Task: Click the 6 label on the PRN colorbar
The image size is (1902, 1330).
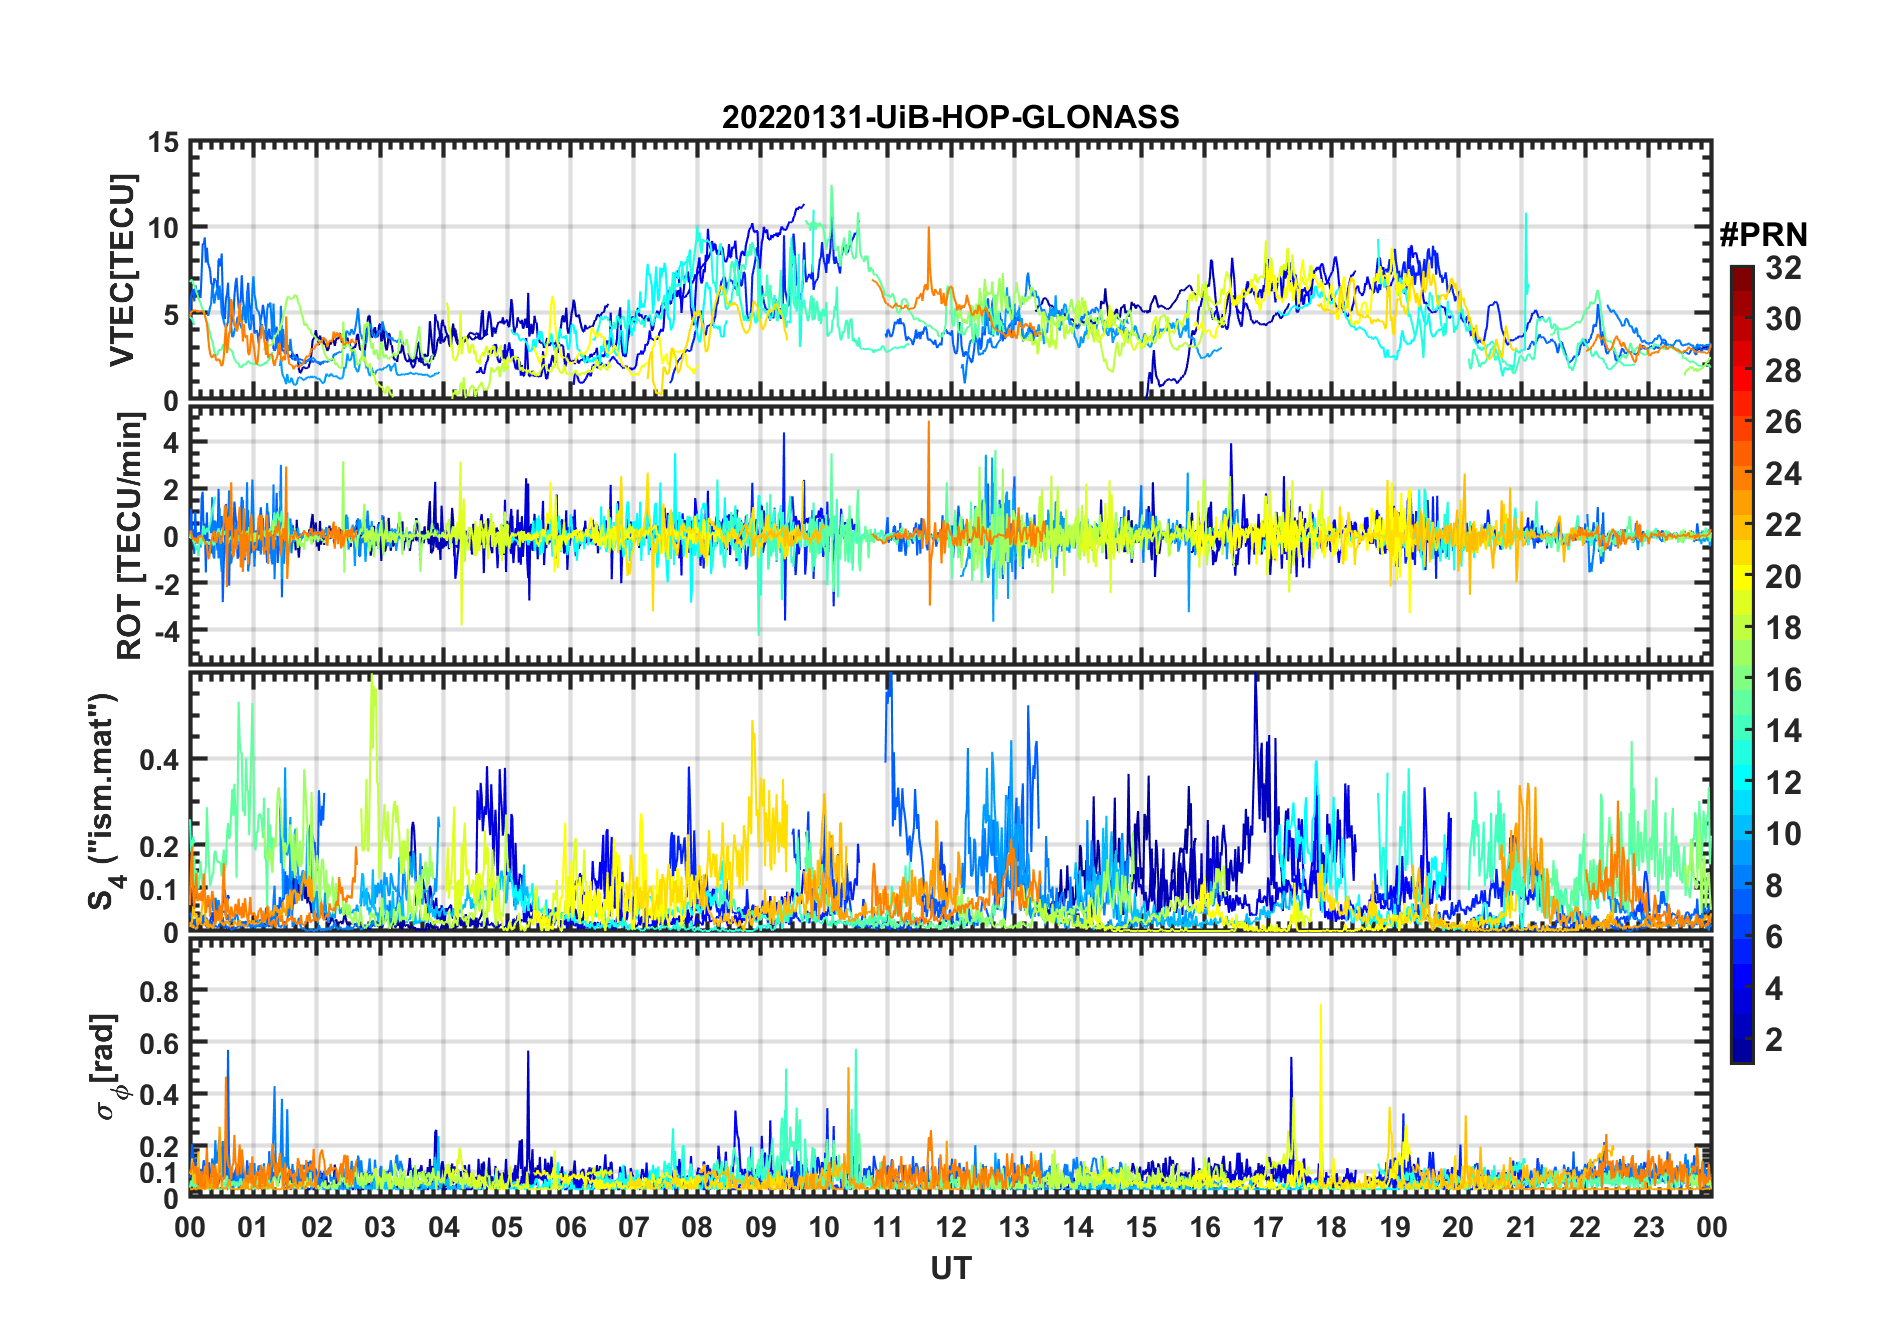Action: [x=1774, y=937]
